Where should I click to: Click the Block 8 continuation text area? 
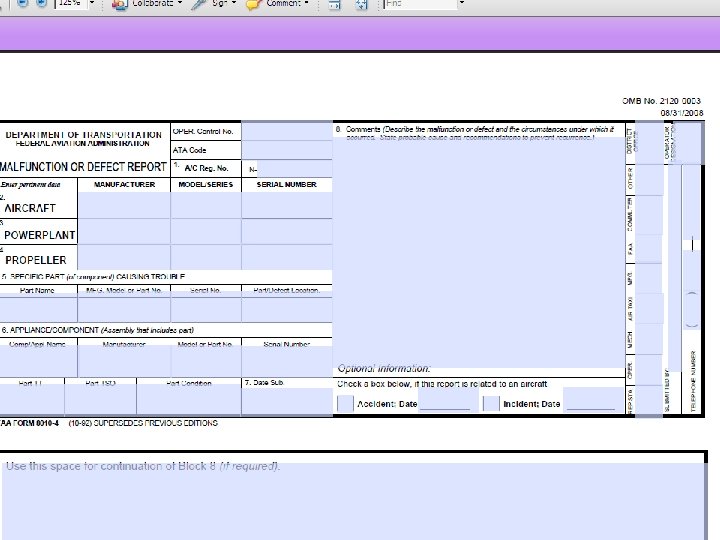[x=353, y=501]
